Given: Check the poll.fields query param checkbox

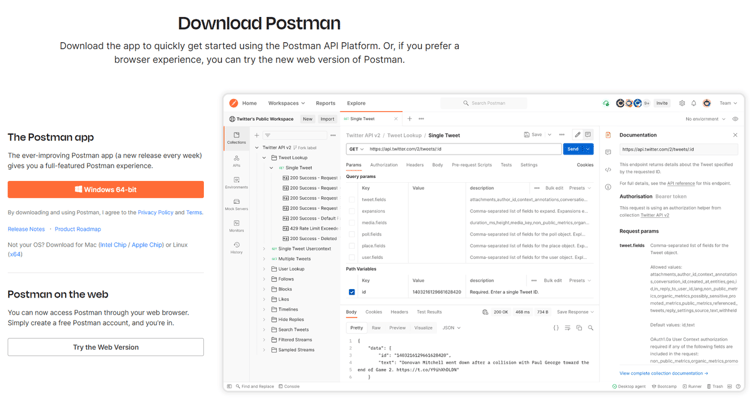Looking at the screenshot, I should pos(352,234).
